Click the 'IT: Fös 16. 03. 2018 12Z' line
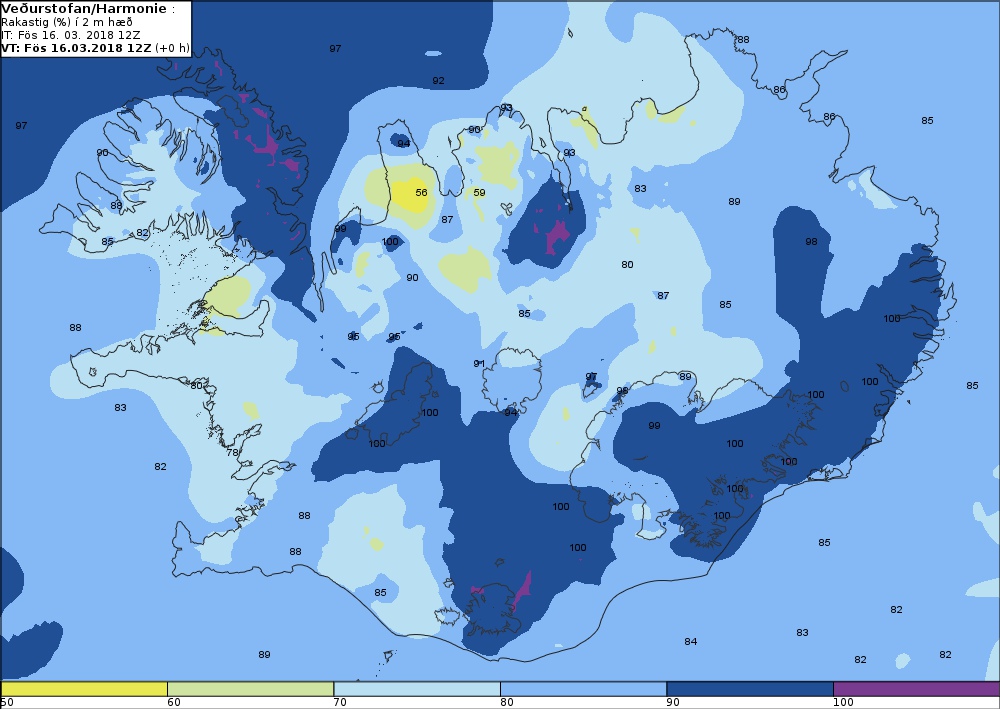 coord(71,35)
